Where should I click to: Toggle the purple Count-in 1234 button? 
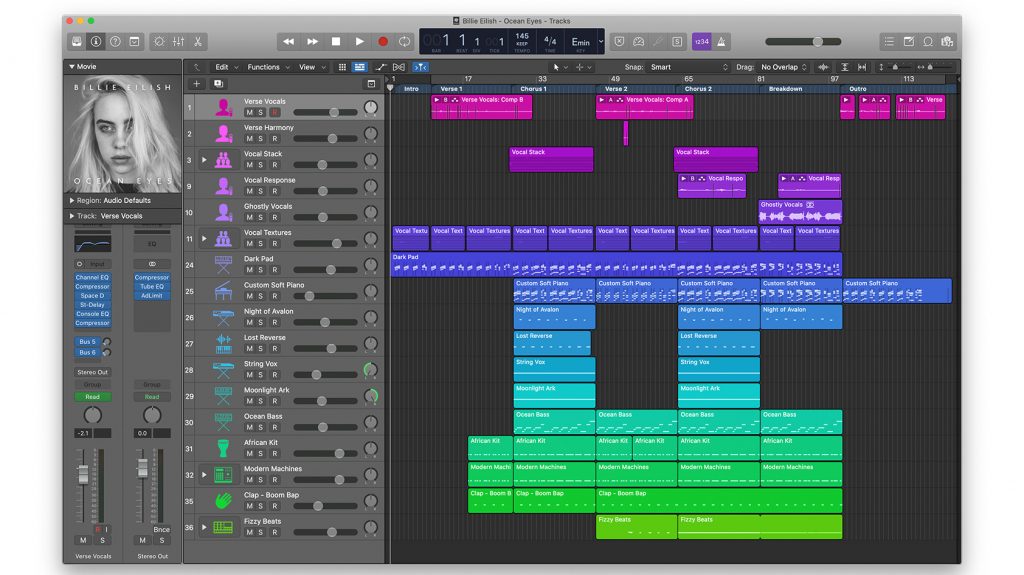pos(701,42)
